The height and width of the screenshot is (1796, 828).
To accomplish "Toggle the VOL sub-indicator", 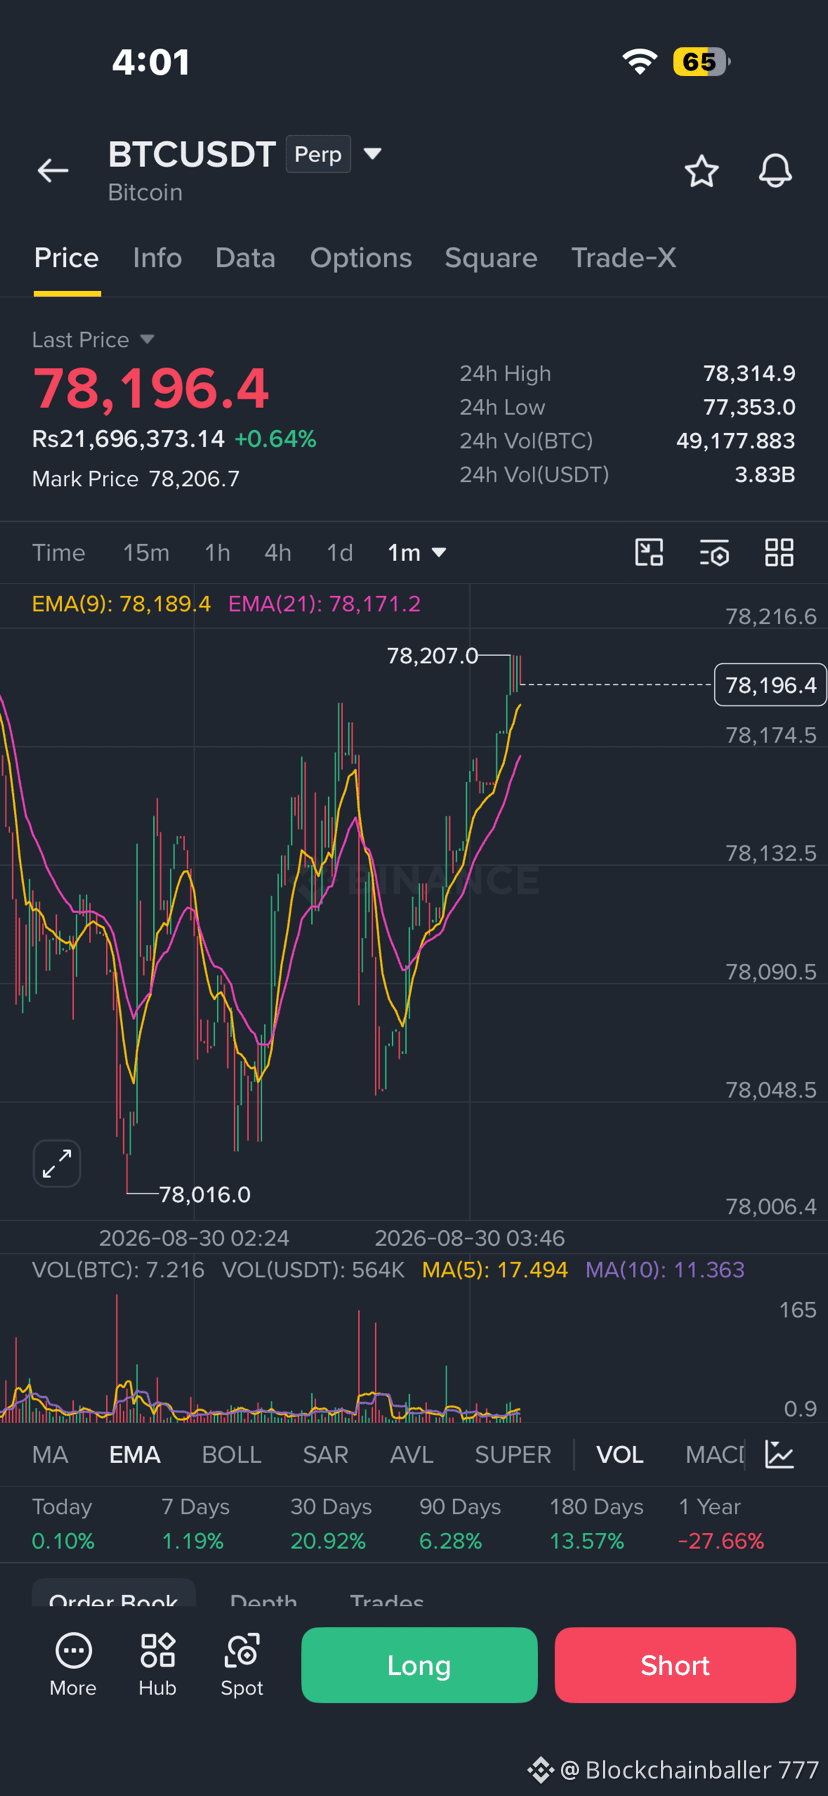I will 620,1455.
